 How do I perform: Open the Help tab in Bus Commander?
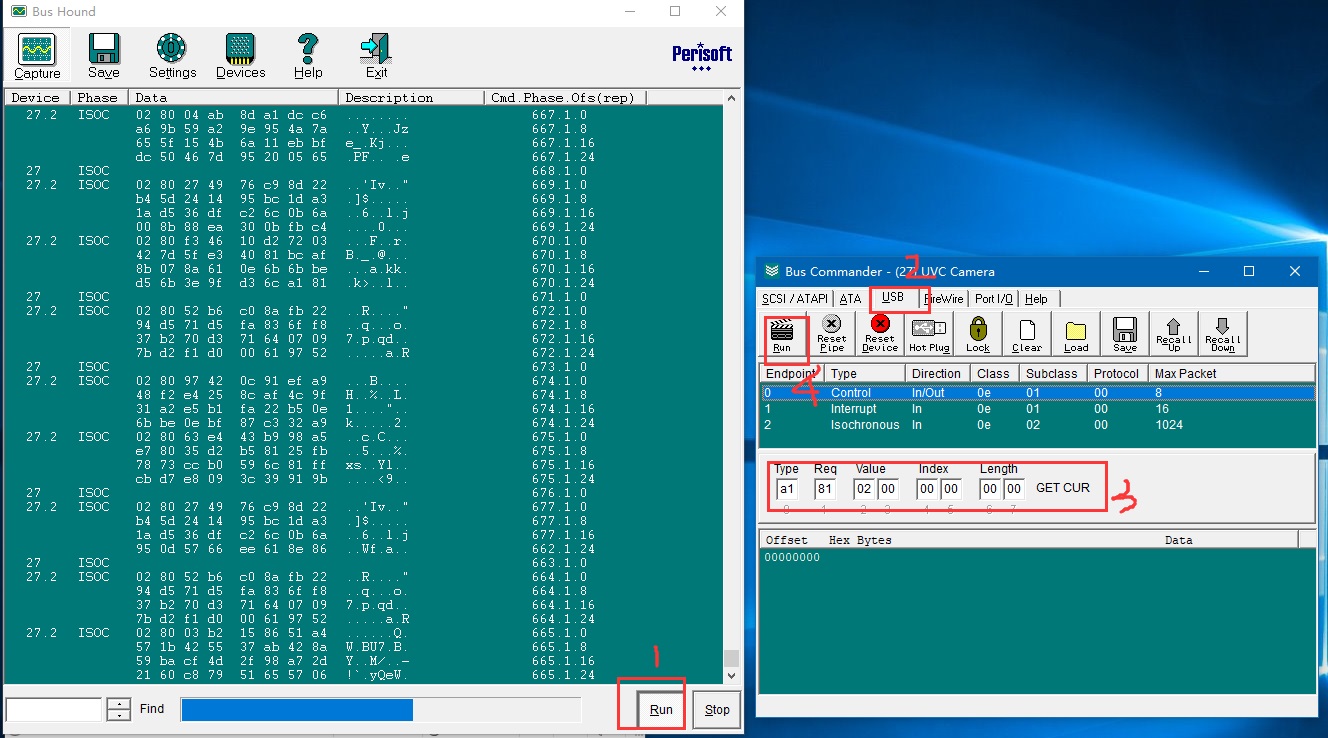(x=1037, y=299)
